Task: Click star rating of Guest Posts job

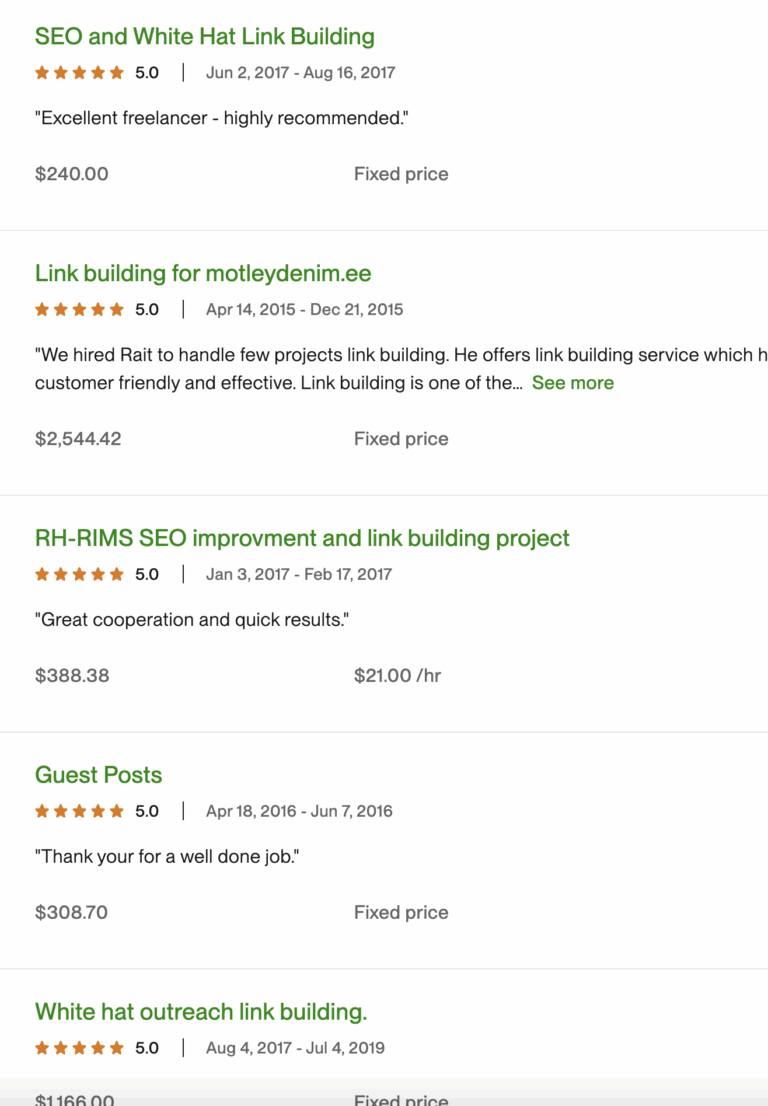Action: (80, 812)
